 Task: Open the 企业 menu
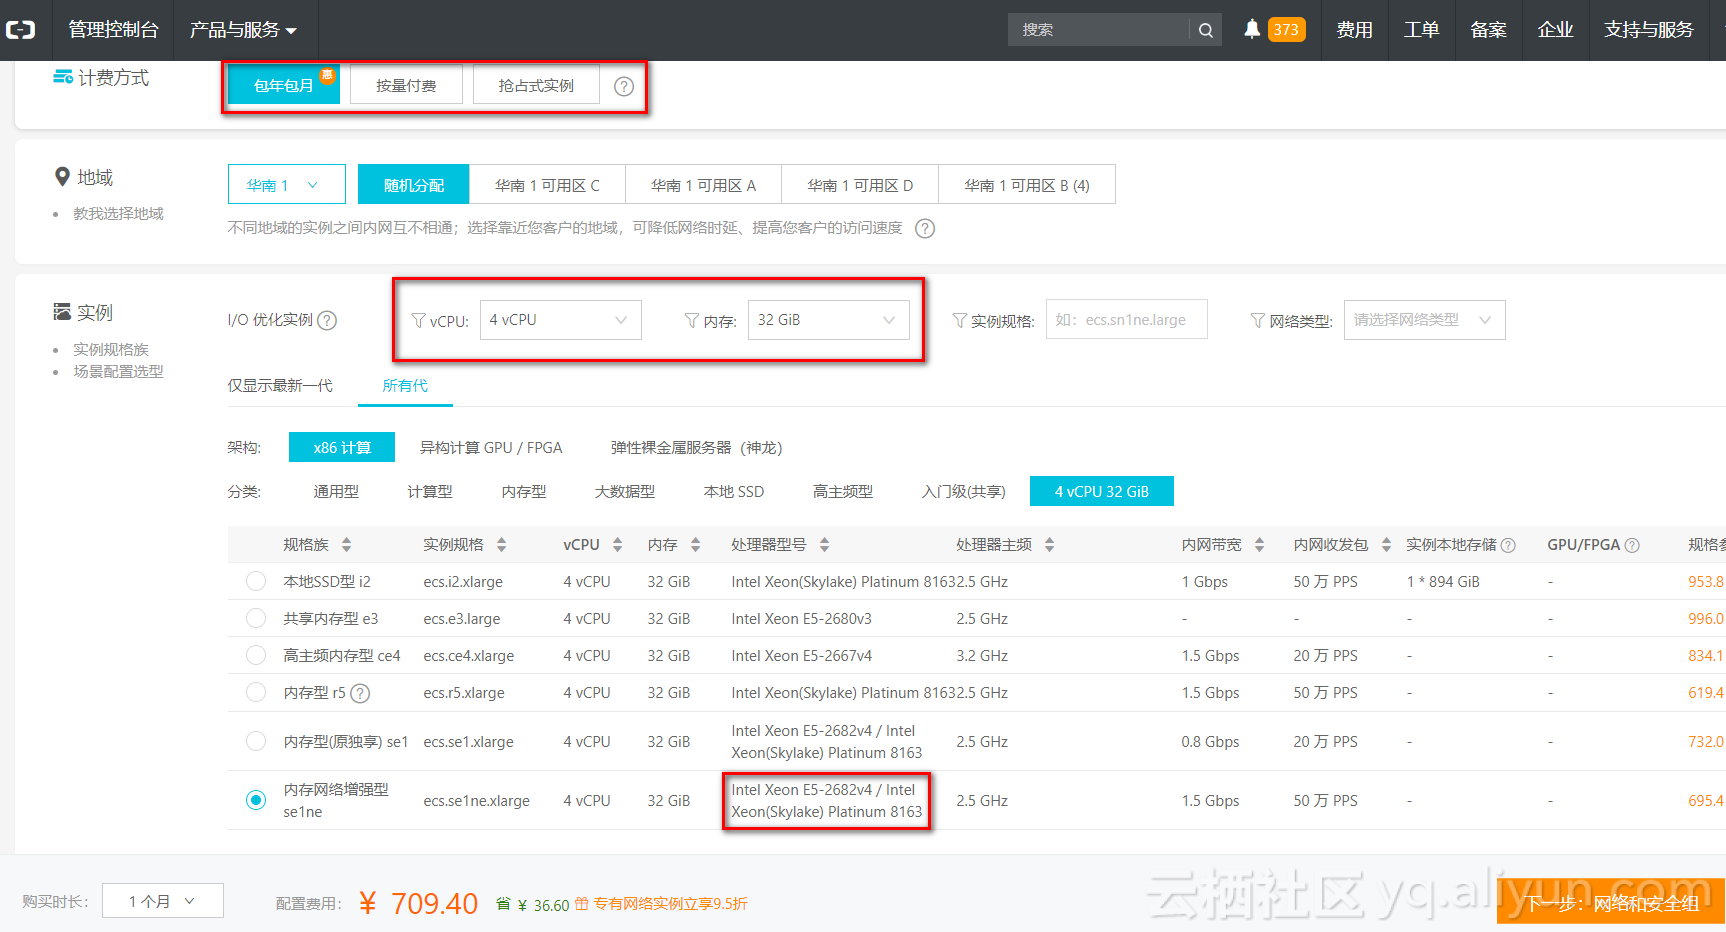(x=1555, y=30)
